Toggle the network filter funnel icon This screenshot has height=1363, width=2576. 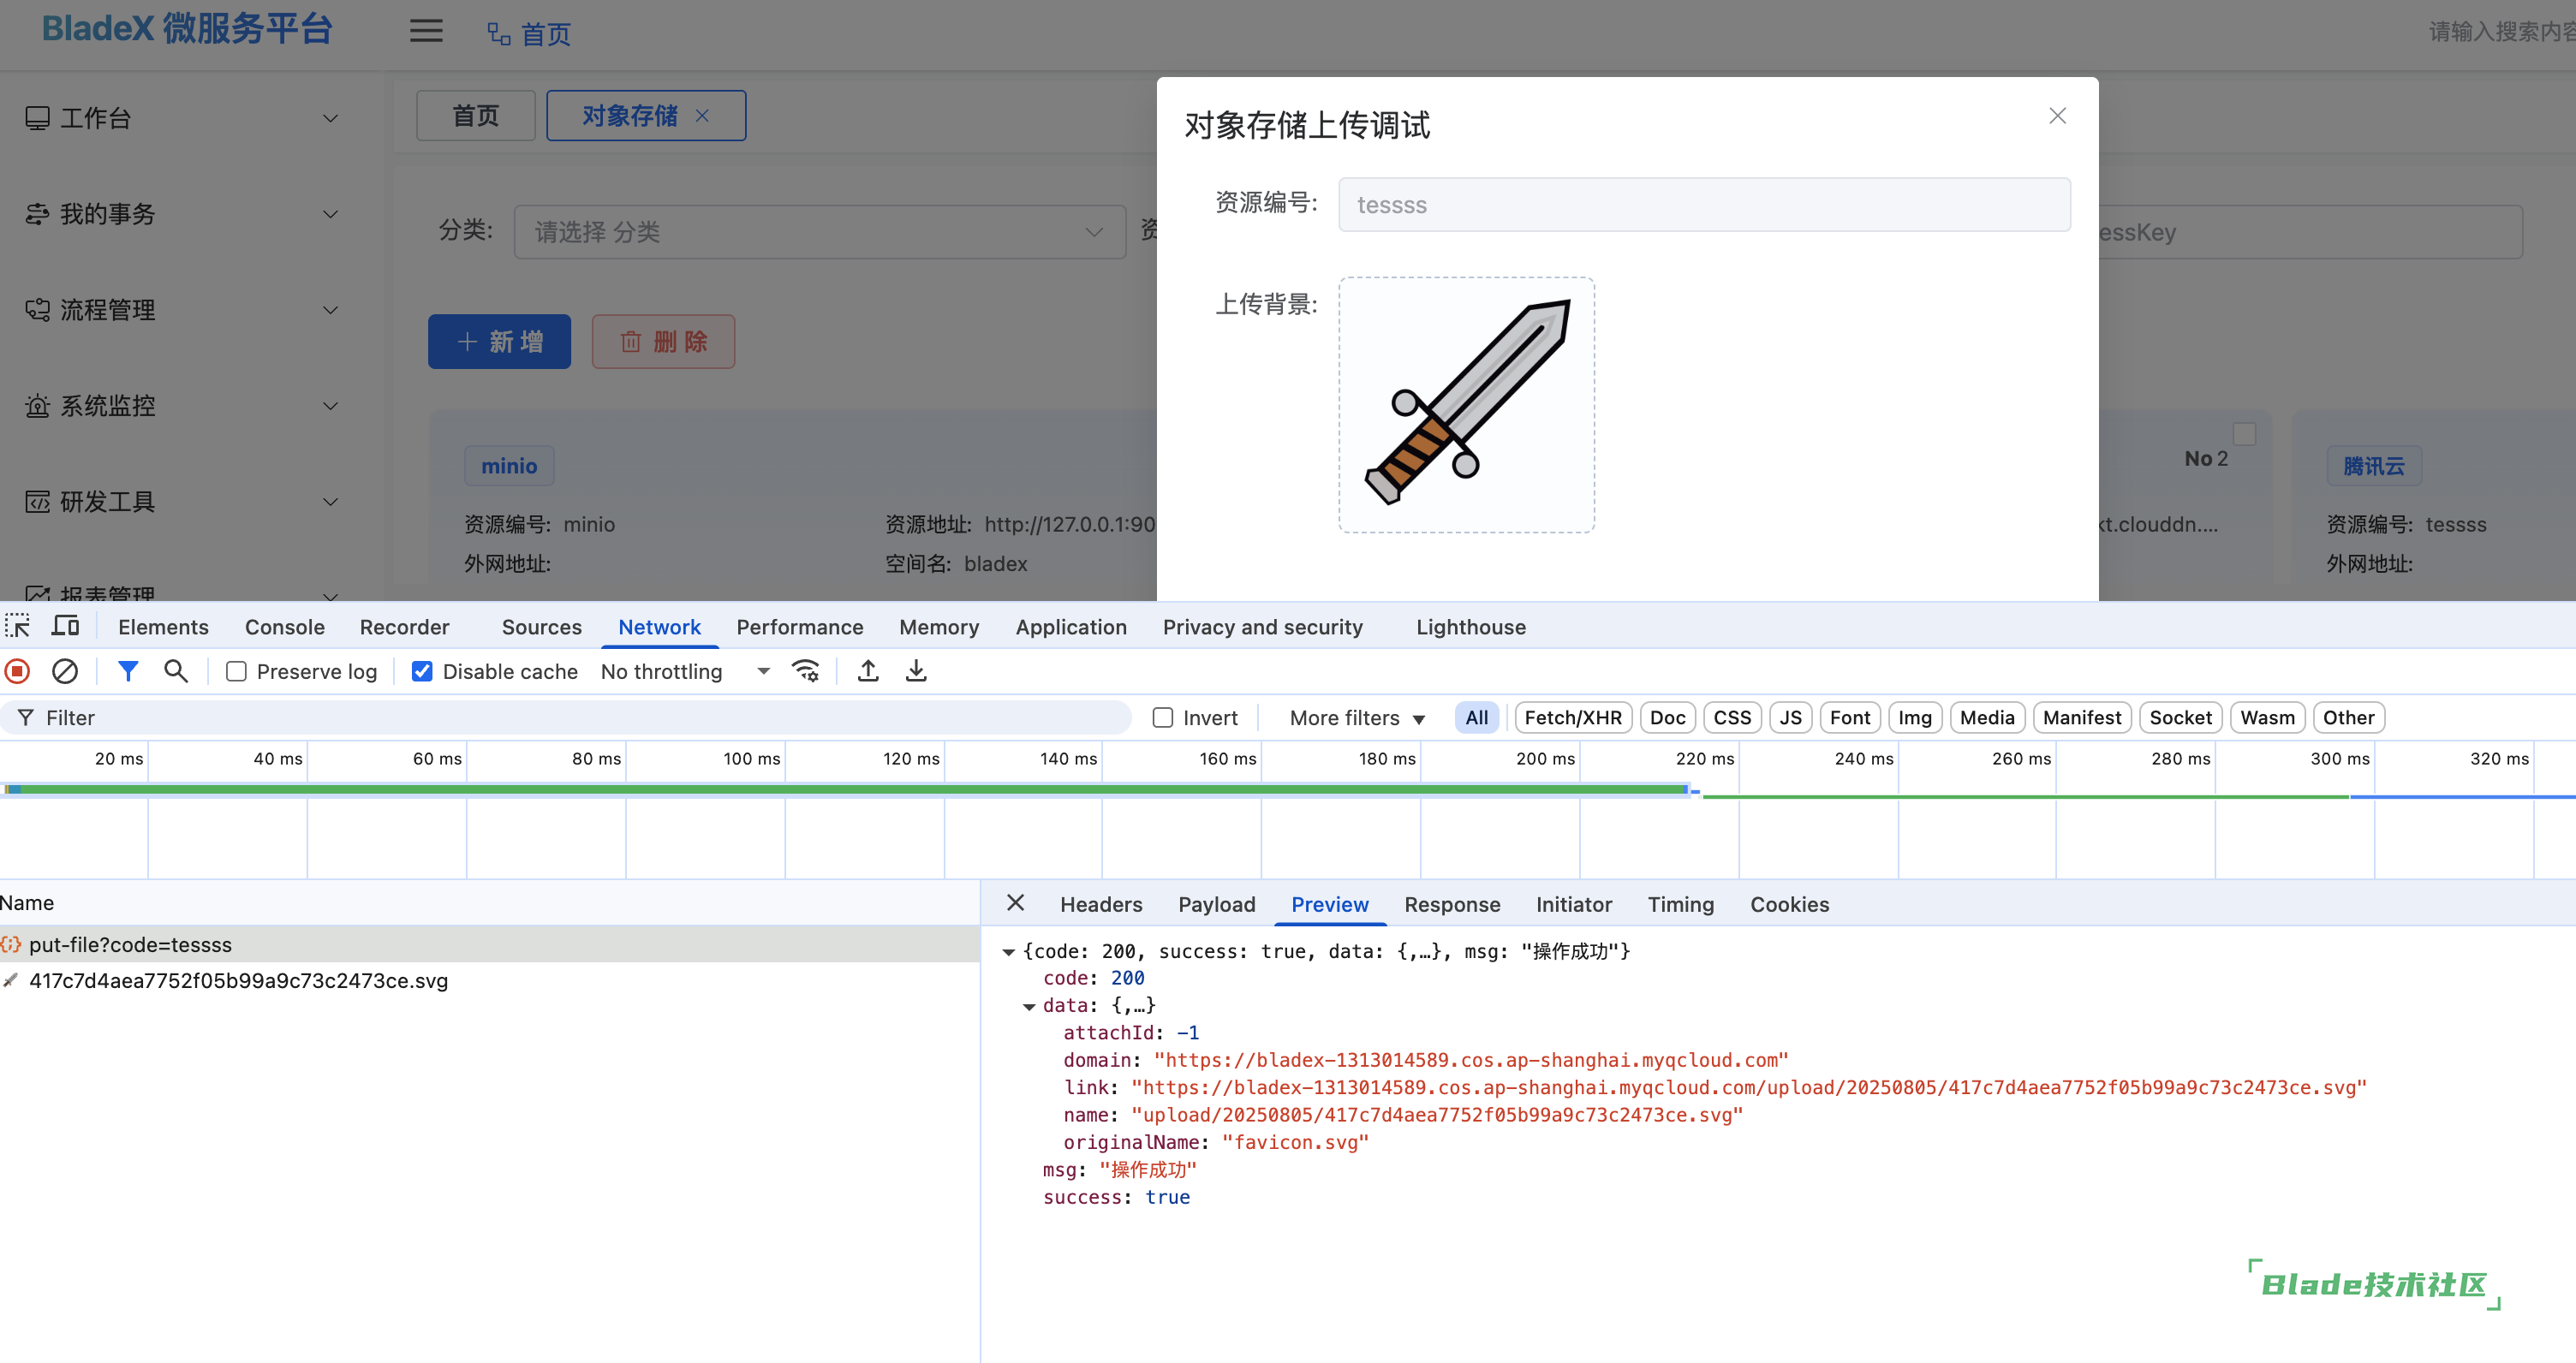(128, 671)
